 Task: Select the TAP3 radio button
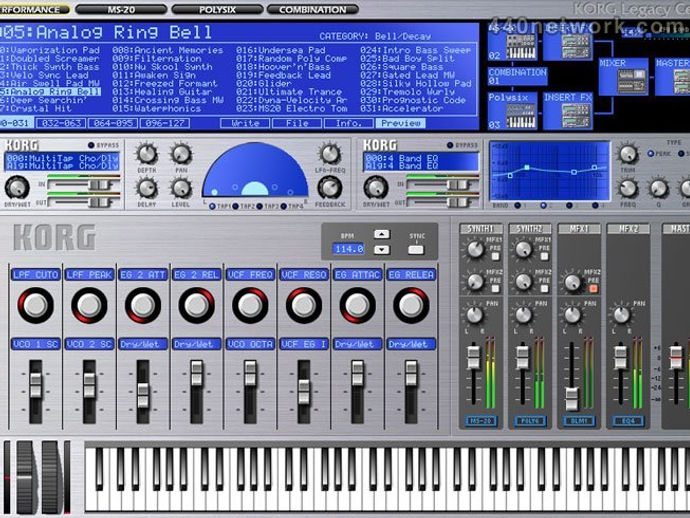tap(260, 206)
